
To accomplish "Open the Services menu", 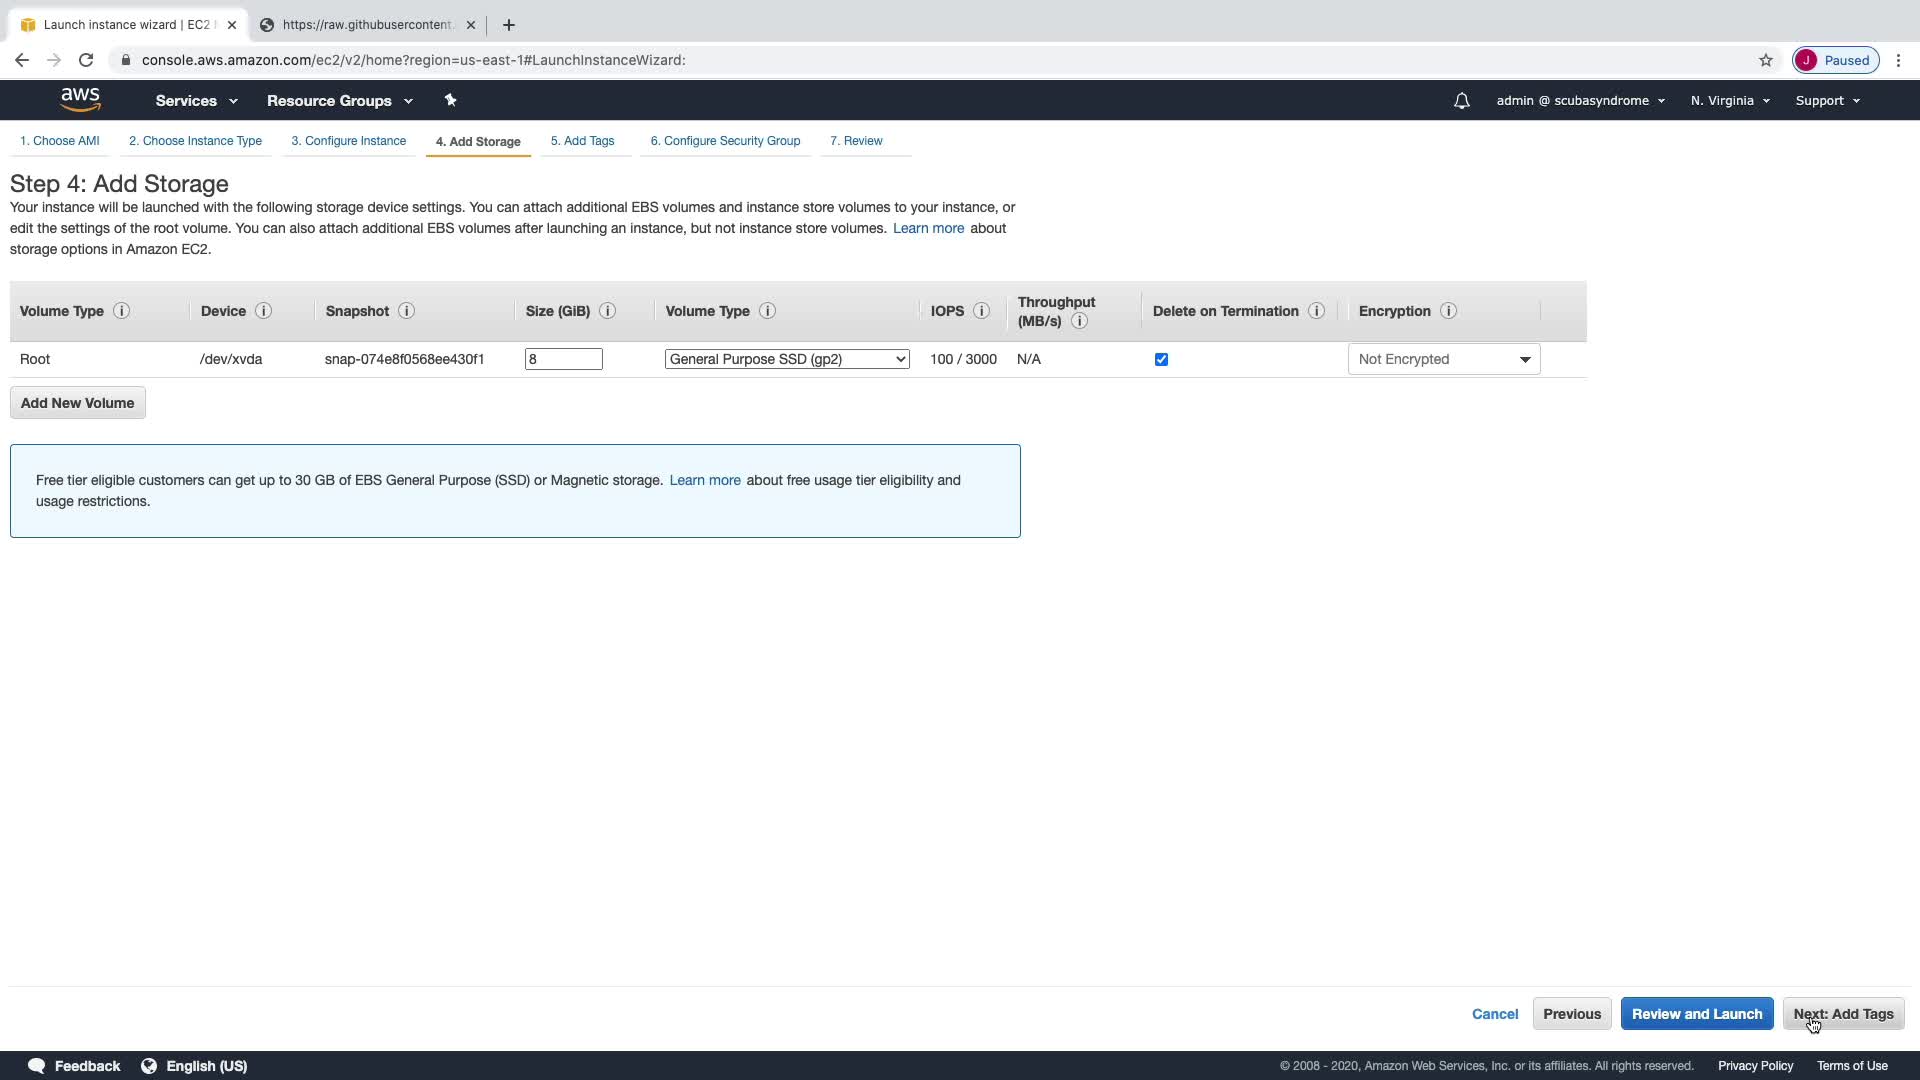I will click(196, 101).
